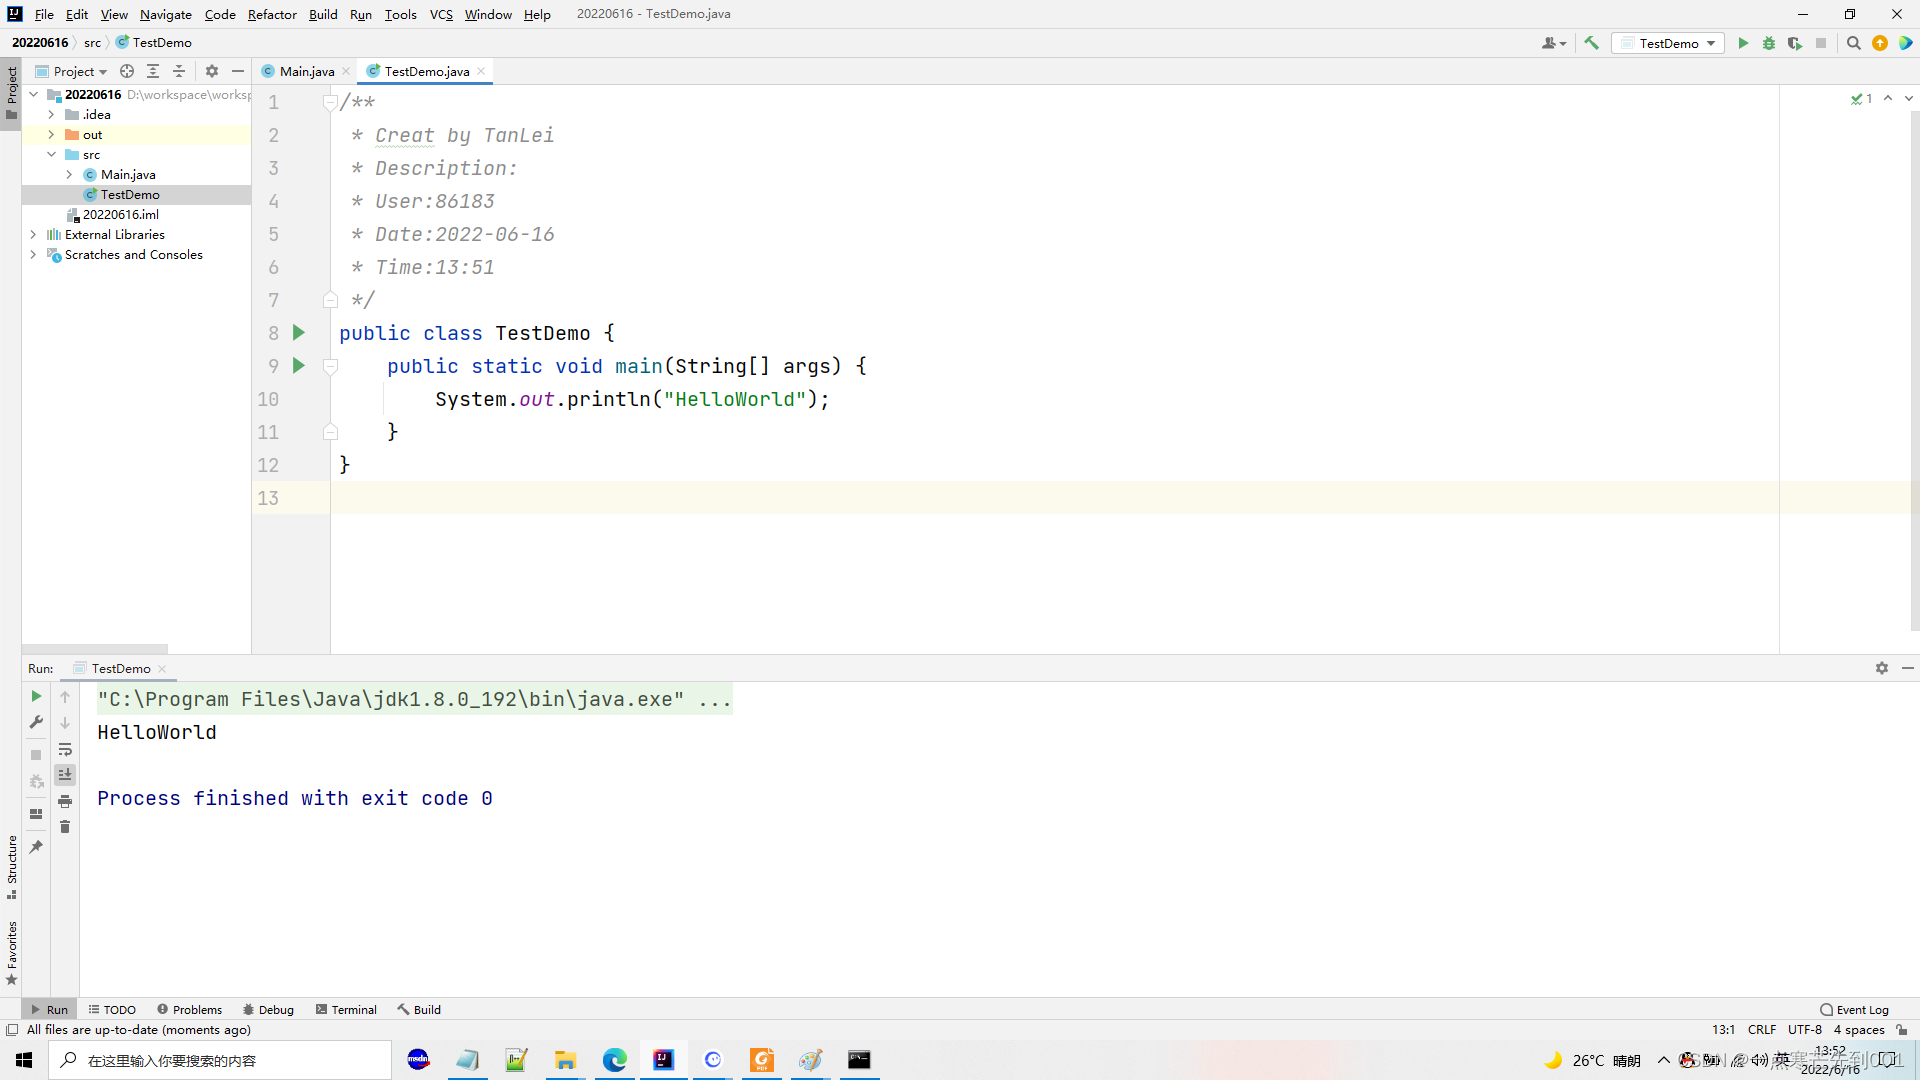Image resolution: width=1920 pixels, height=1080 pixels.
Task: Click the print icon in Run panel
Action: tap(65, 801)
